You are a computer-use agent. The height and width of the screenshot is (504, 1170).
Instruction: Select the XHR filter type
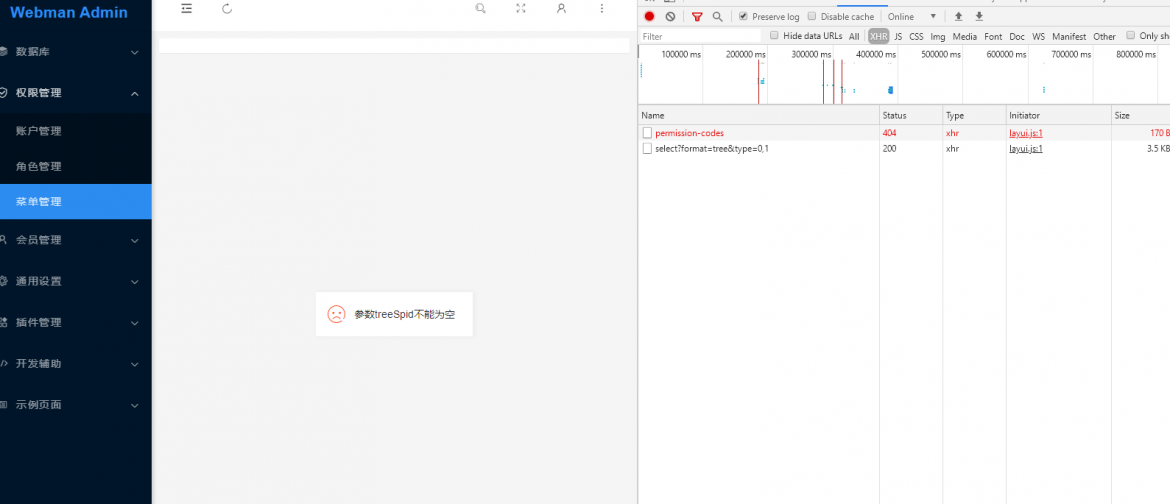coord(878,37)
